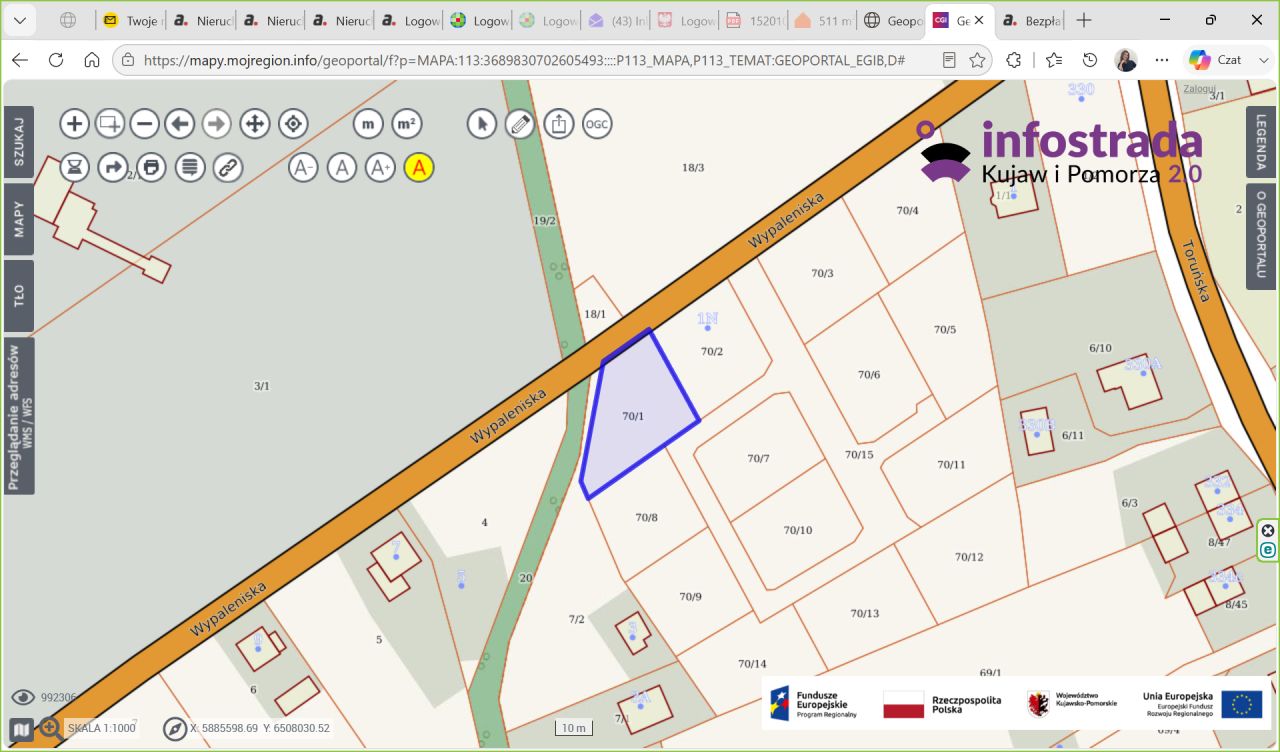Screen dimensions: 1280x752
Task: Click parcel label 3/1
Action: [x=262, y=386]
